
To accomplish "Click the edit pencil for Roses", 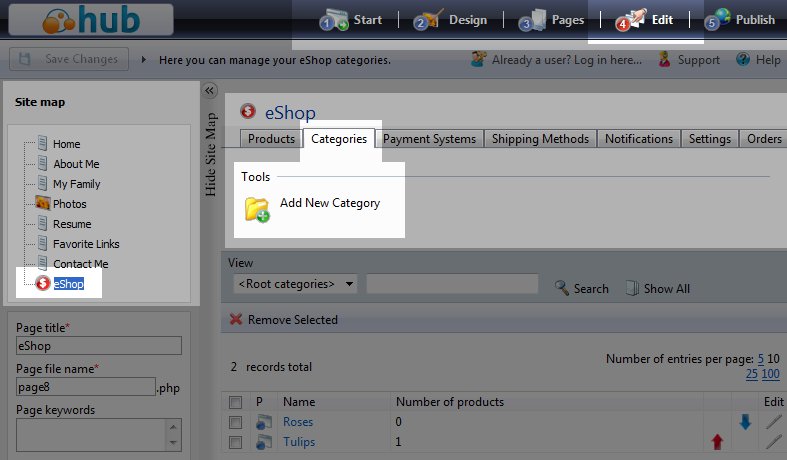I will [774, 422].
